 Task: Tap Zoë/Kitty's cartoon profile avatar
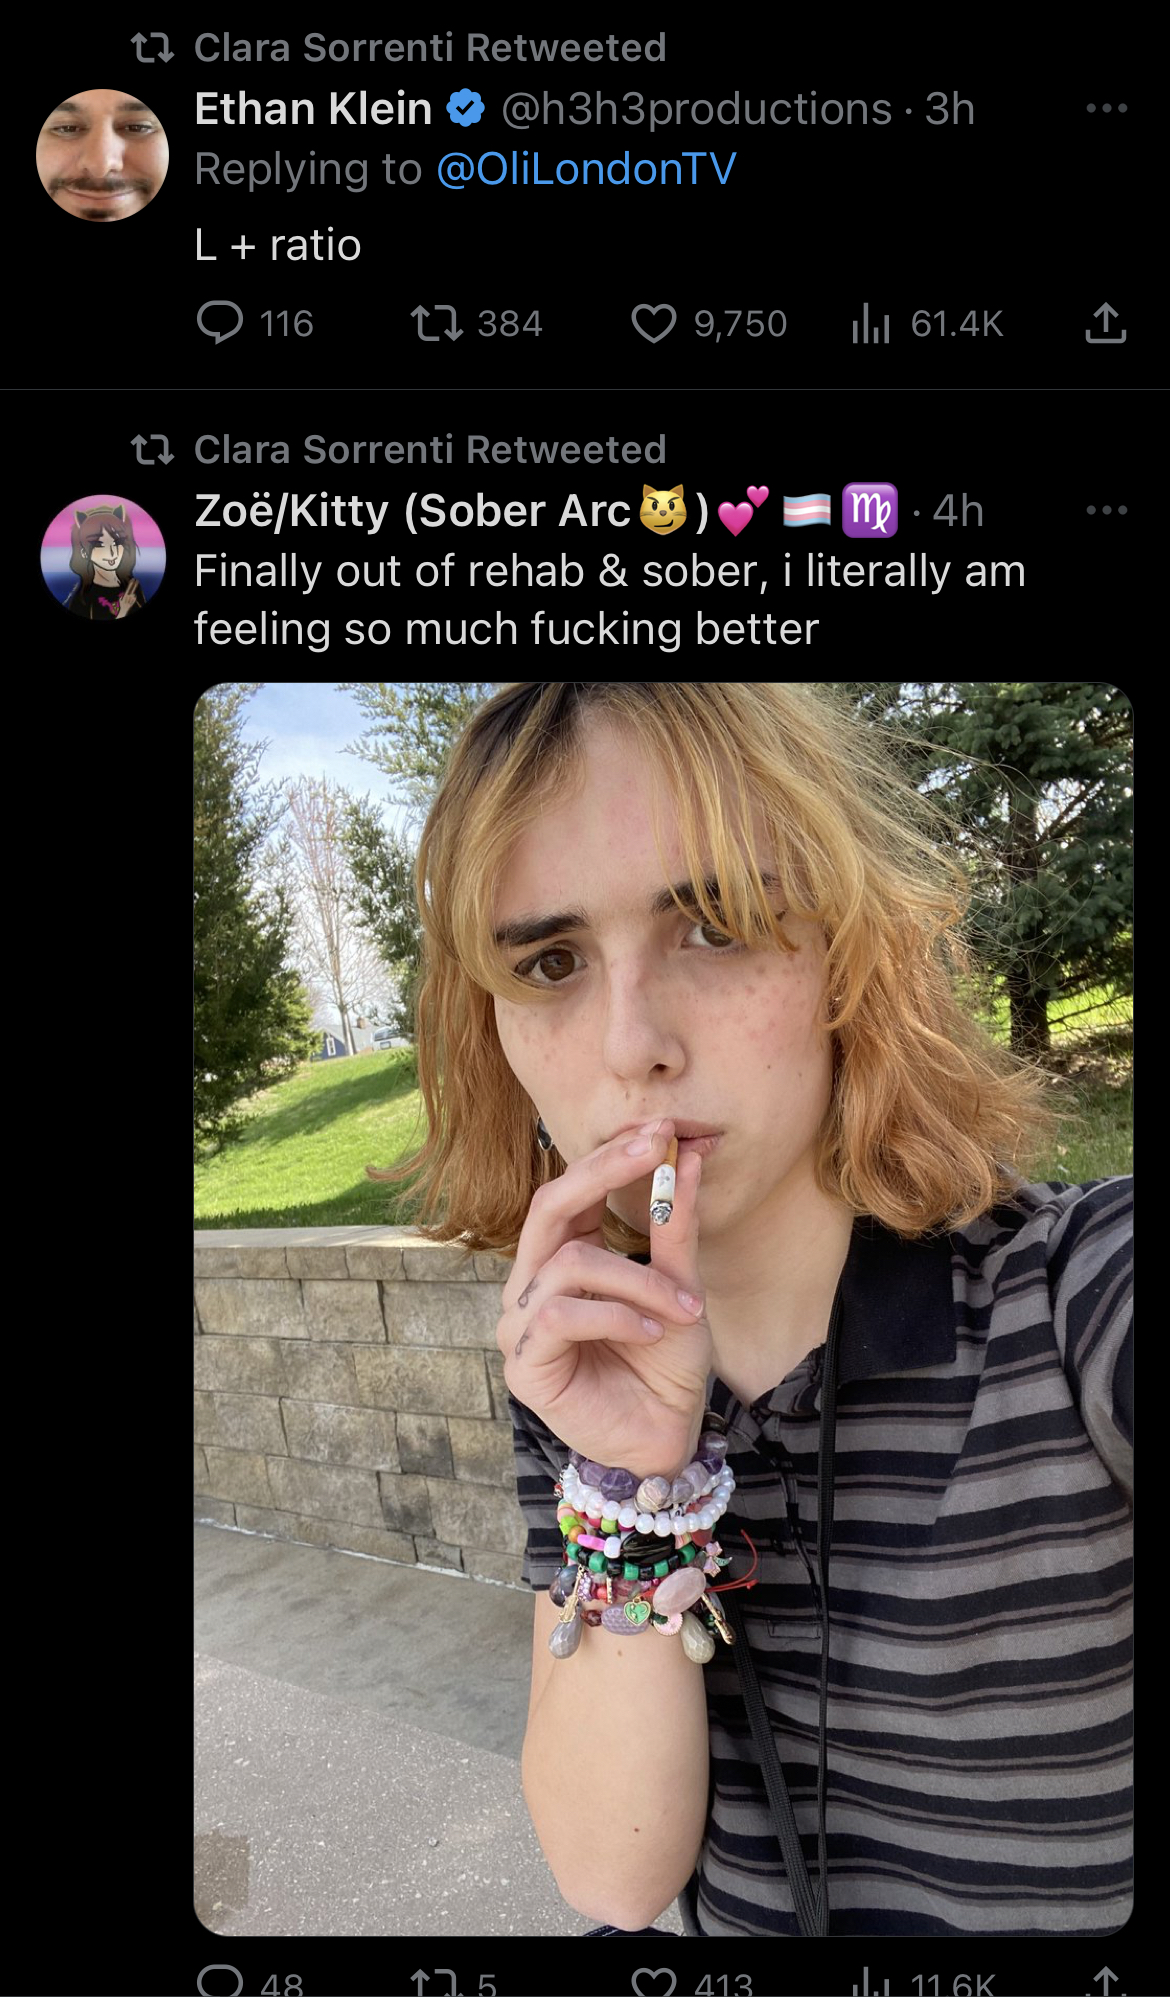click(102, 557)
